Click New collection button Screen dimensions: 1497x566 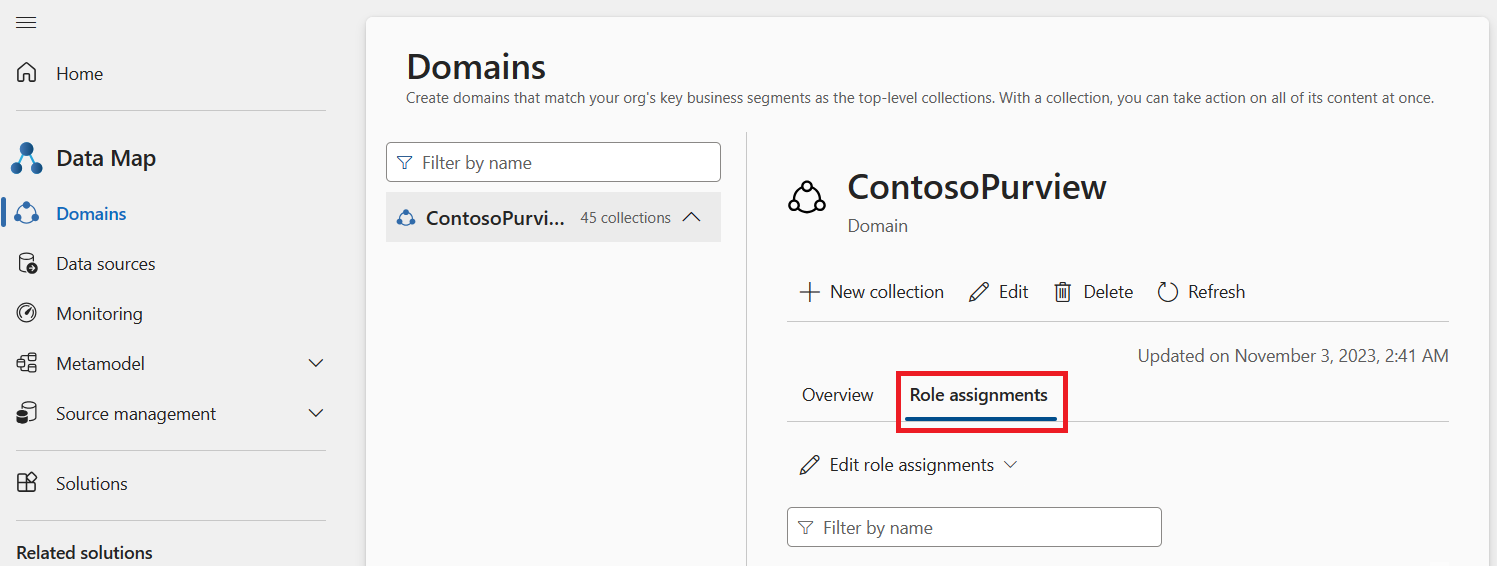coord(872,292)
